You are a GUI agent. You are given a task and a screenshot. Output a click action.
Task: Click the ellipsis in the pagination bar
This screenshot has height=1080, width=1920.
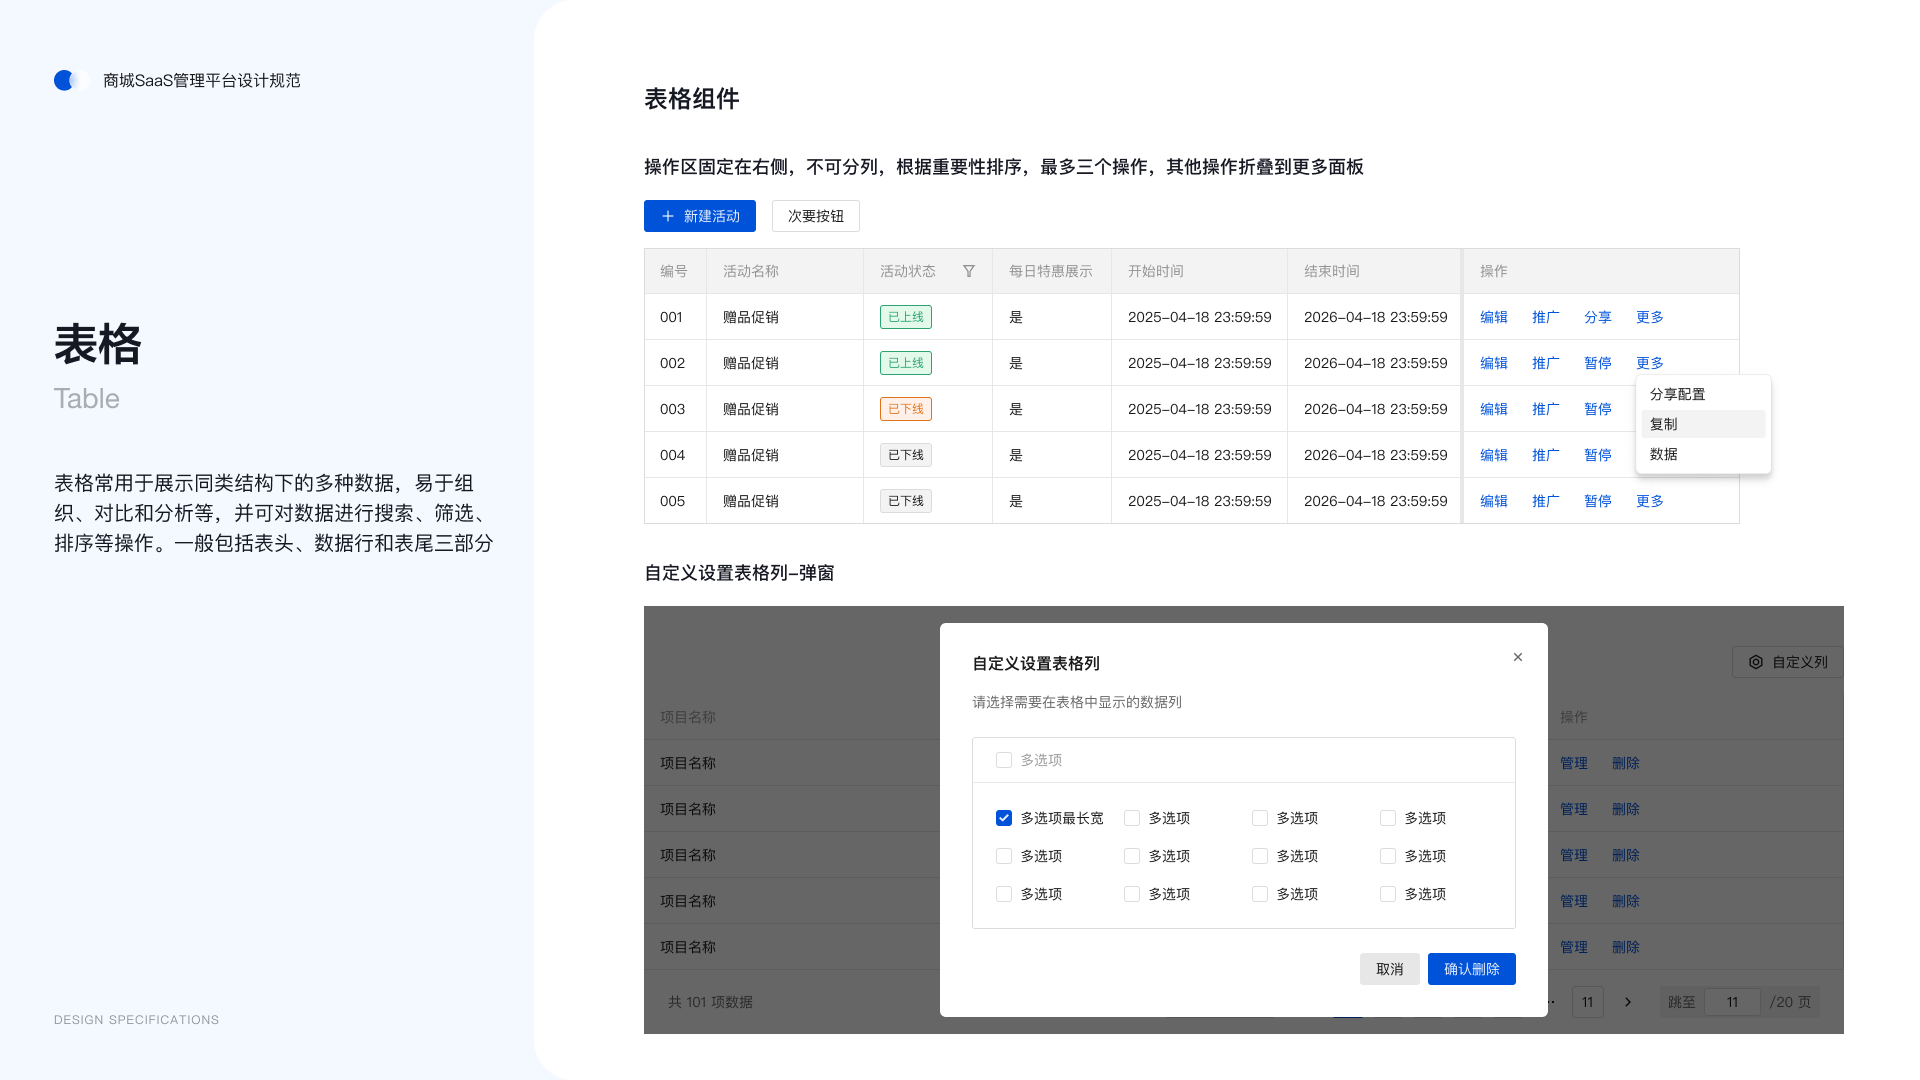1549,1001
